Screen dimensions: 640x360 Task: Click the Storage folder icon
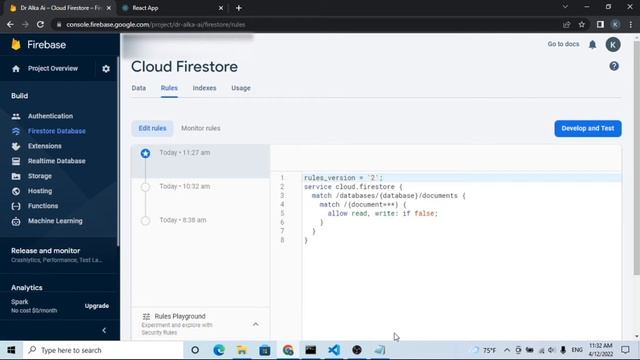(16, 176)
